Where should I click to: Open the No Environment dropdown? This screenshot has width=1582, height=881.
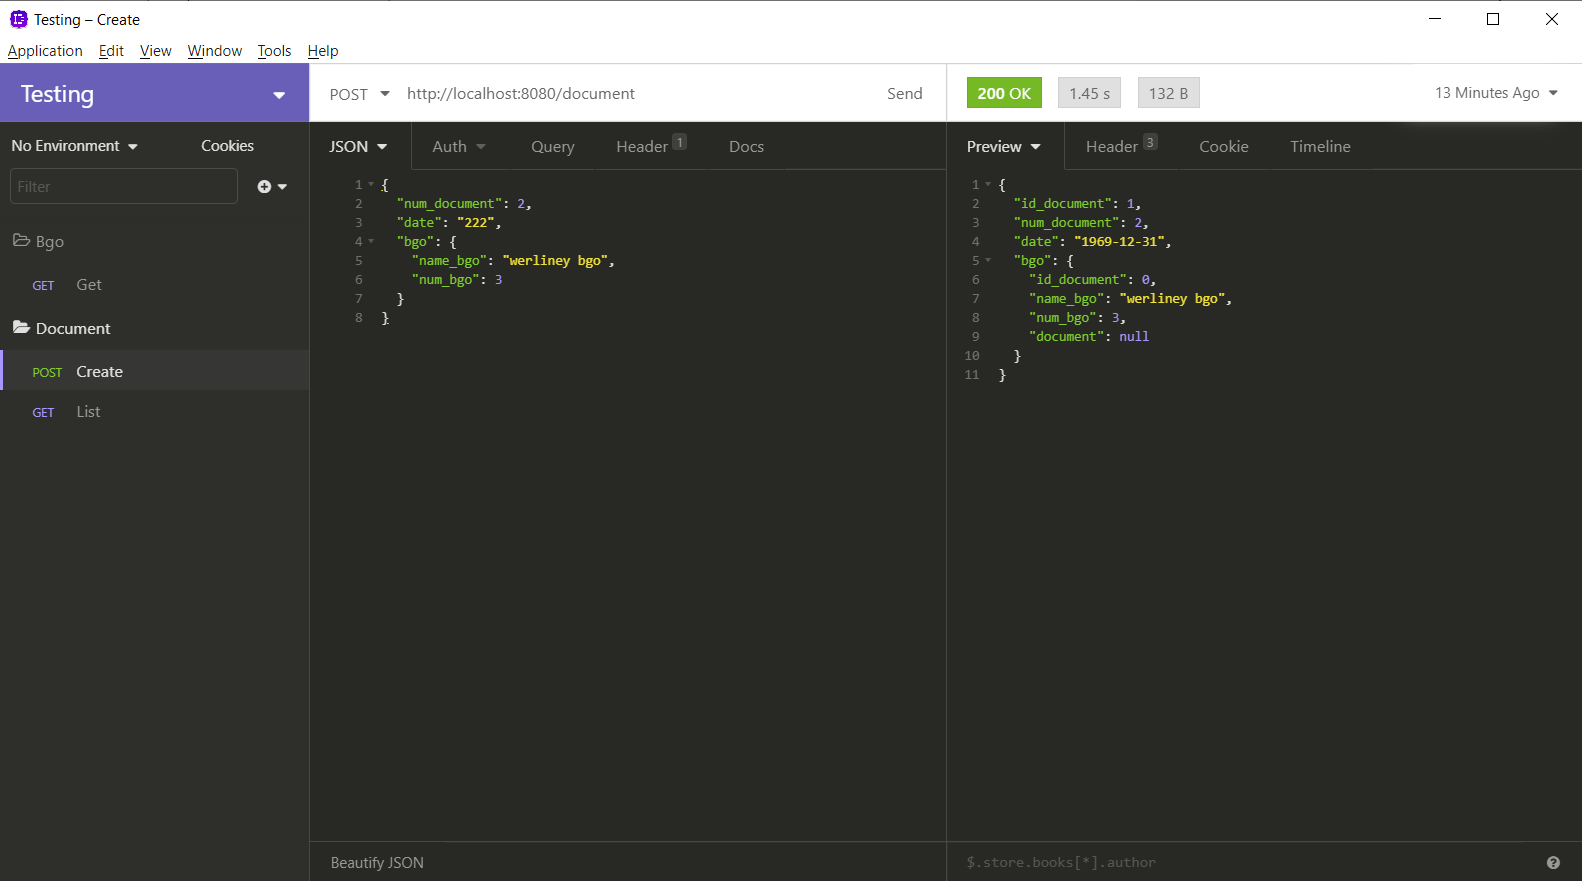(75, 146)
